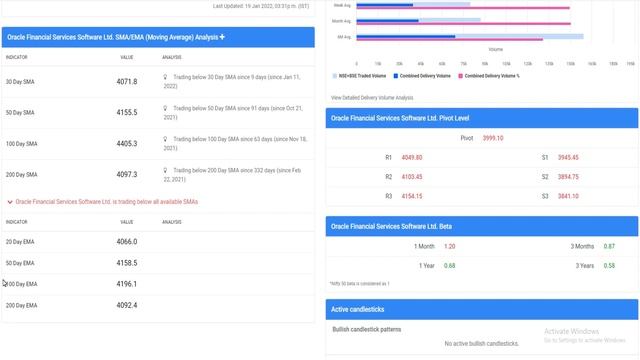This screenshot has width=640, height=360.
Task: Click 50 Day EMA indicator label
Action: coord(20,263)
